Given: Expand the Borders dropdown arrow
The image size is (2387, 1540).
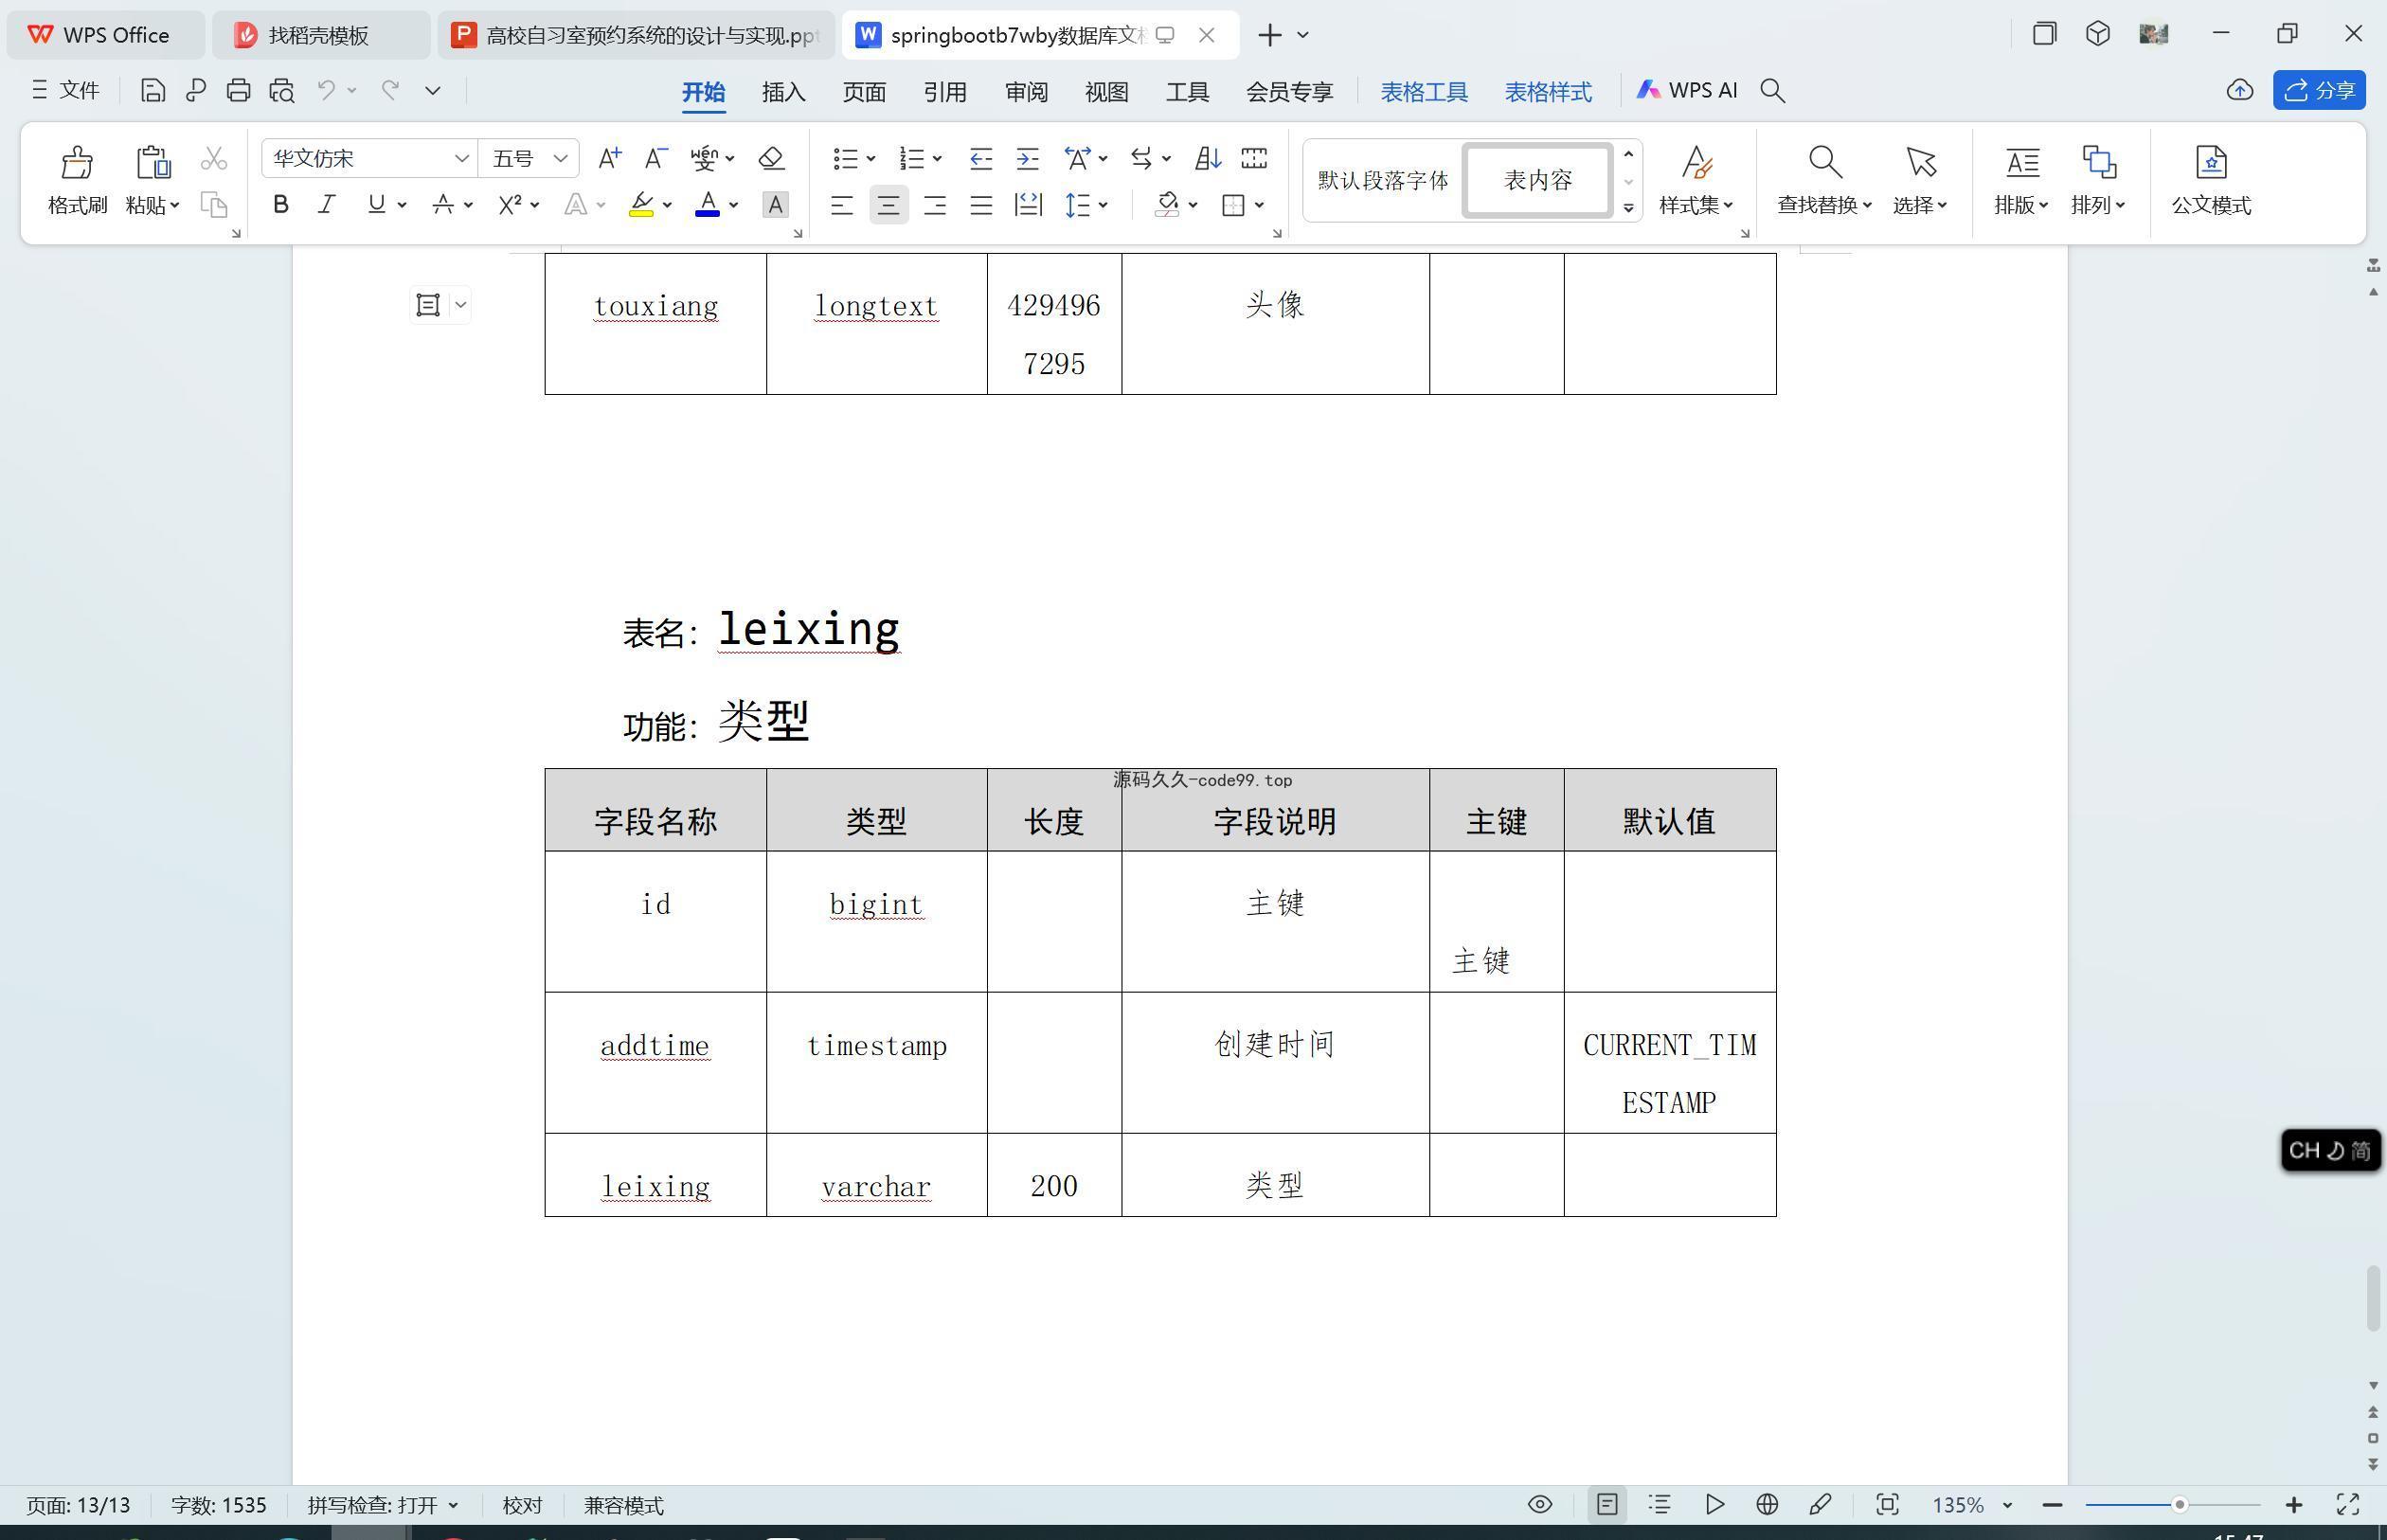Looking at the screenshot, I should [1259, 205].
